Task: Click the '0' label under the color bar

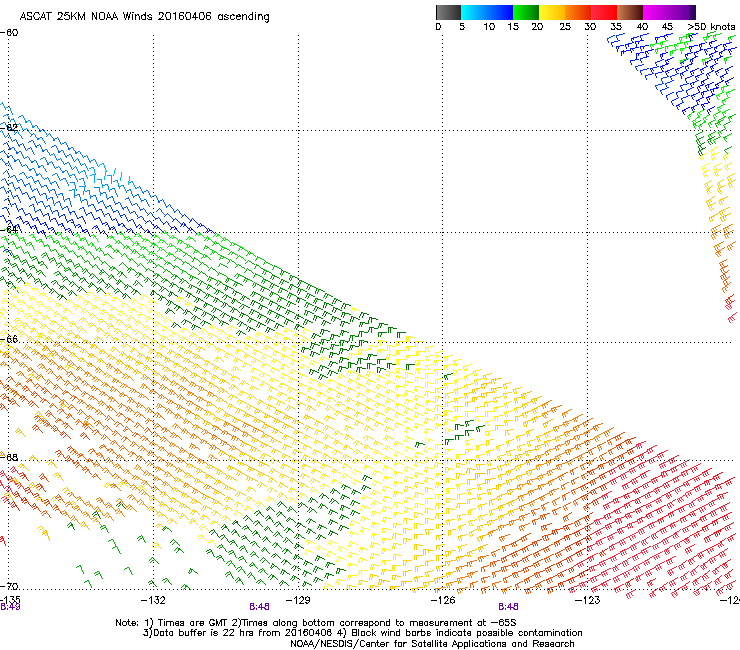Action: tap(438, 27)
